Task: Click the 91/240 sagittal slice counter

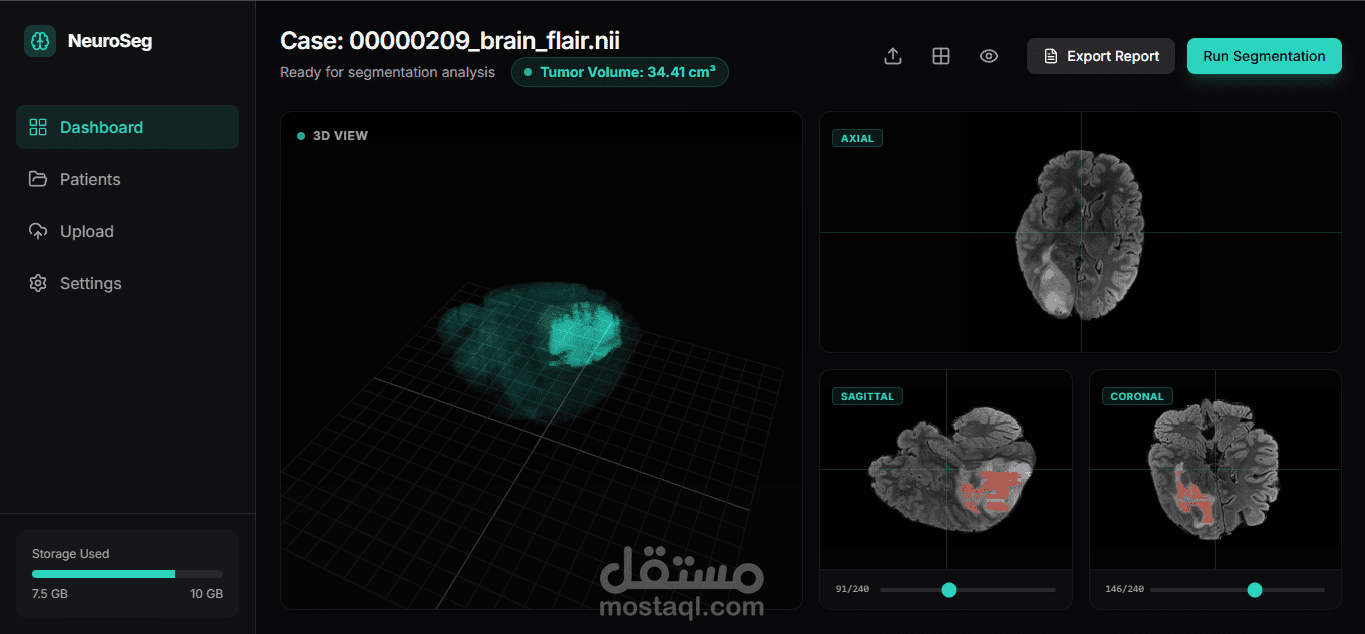Action: coord(852,590)
